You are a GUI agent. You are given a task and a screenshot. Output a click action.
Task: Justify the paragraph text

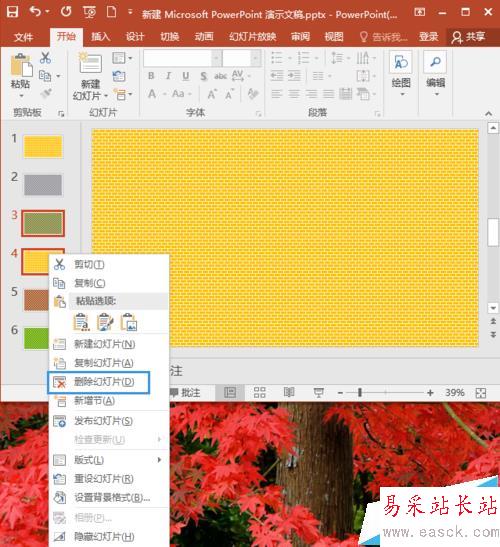pos(328,94)
